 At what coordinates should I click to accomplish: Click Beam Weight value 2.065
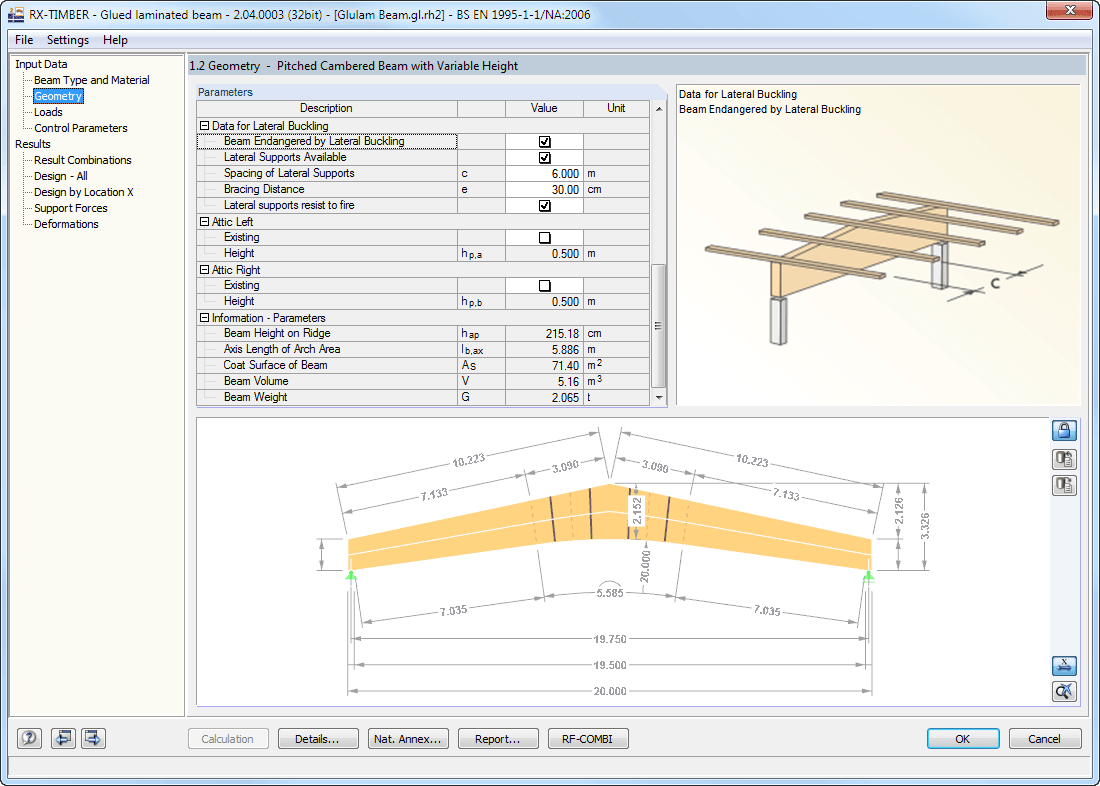point(544,398)
